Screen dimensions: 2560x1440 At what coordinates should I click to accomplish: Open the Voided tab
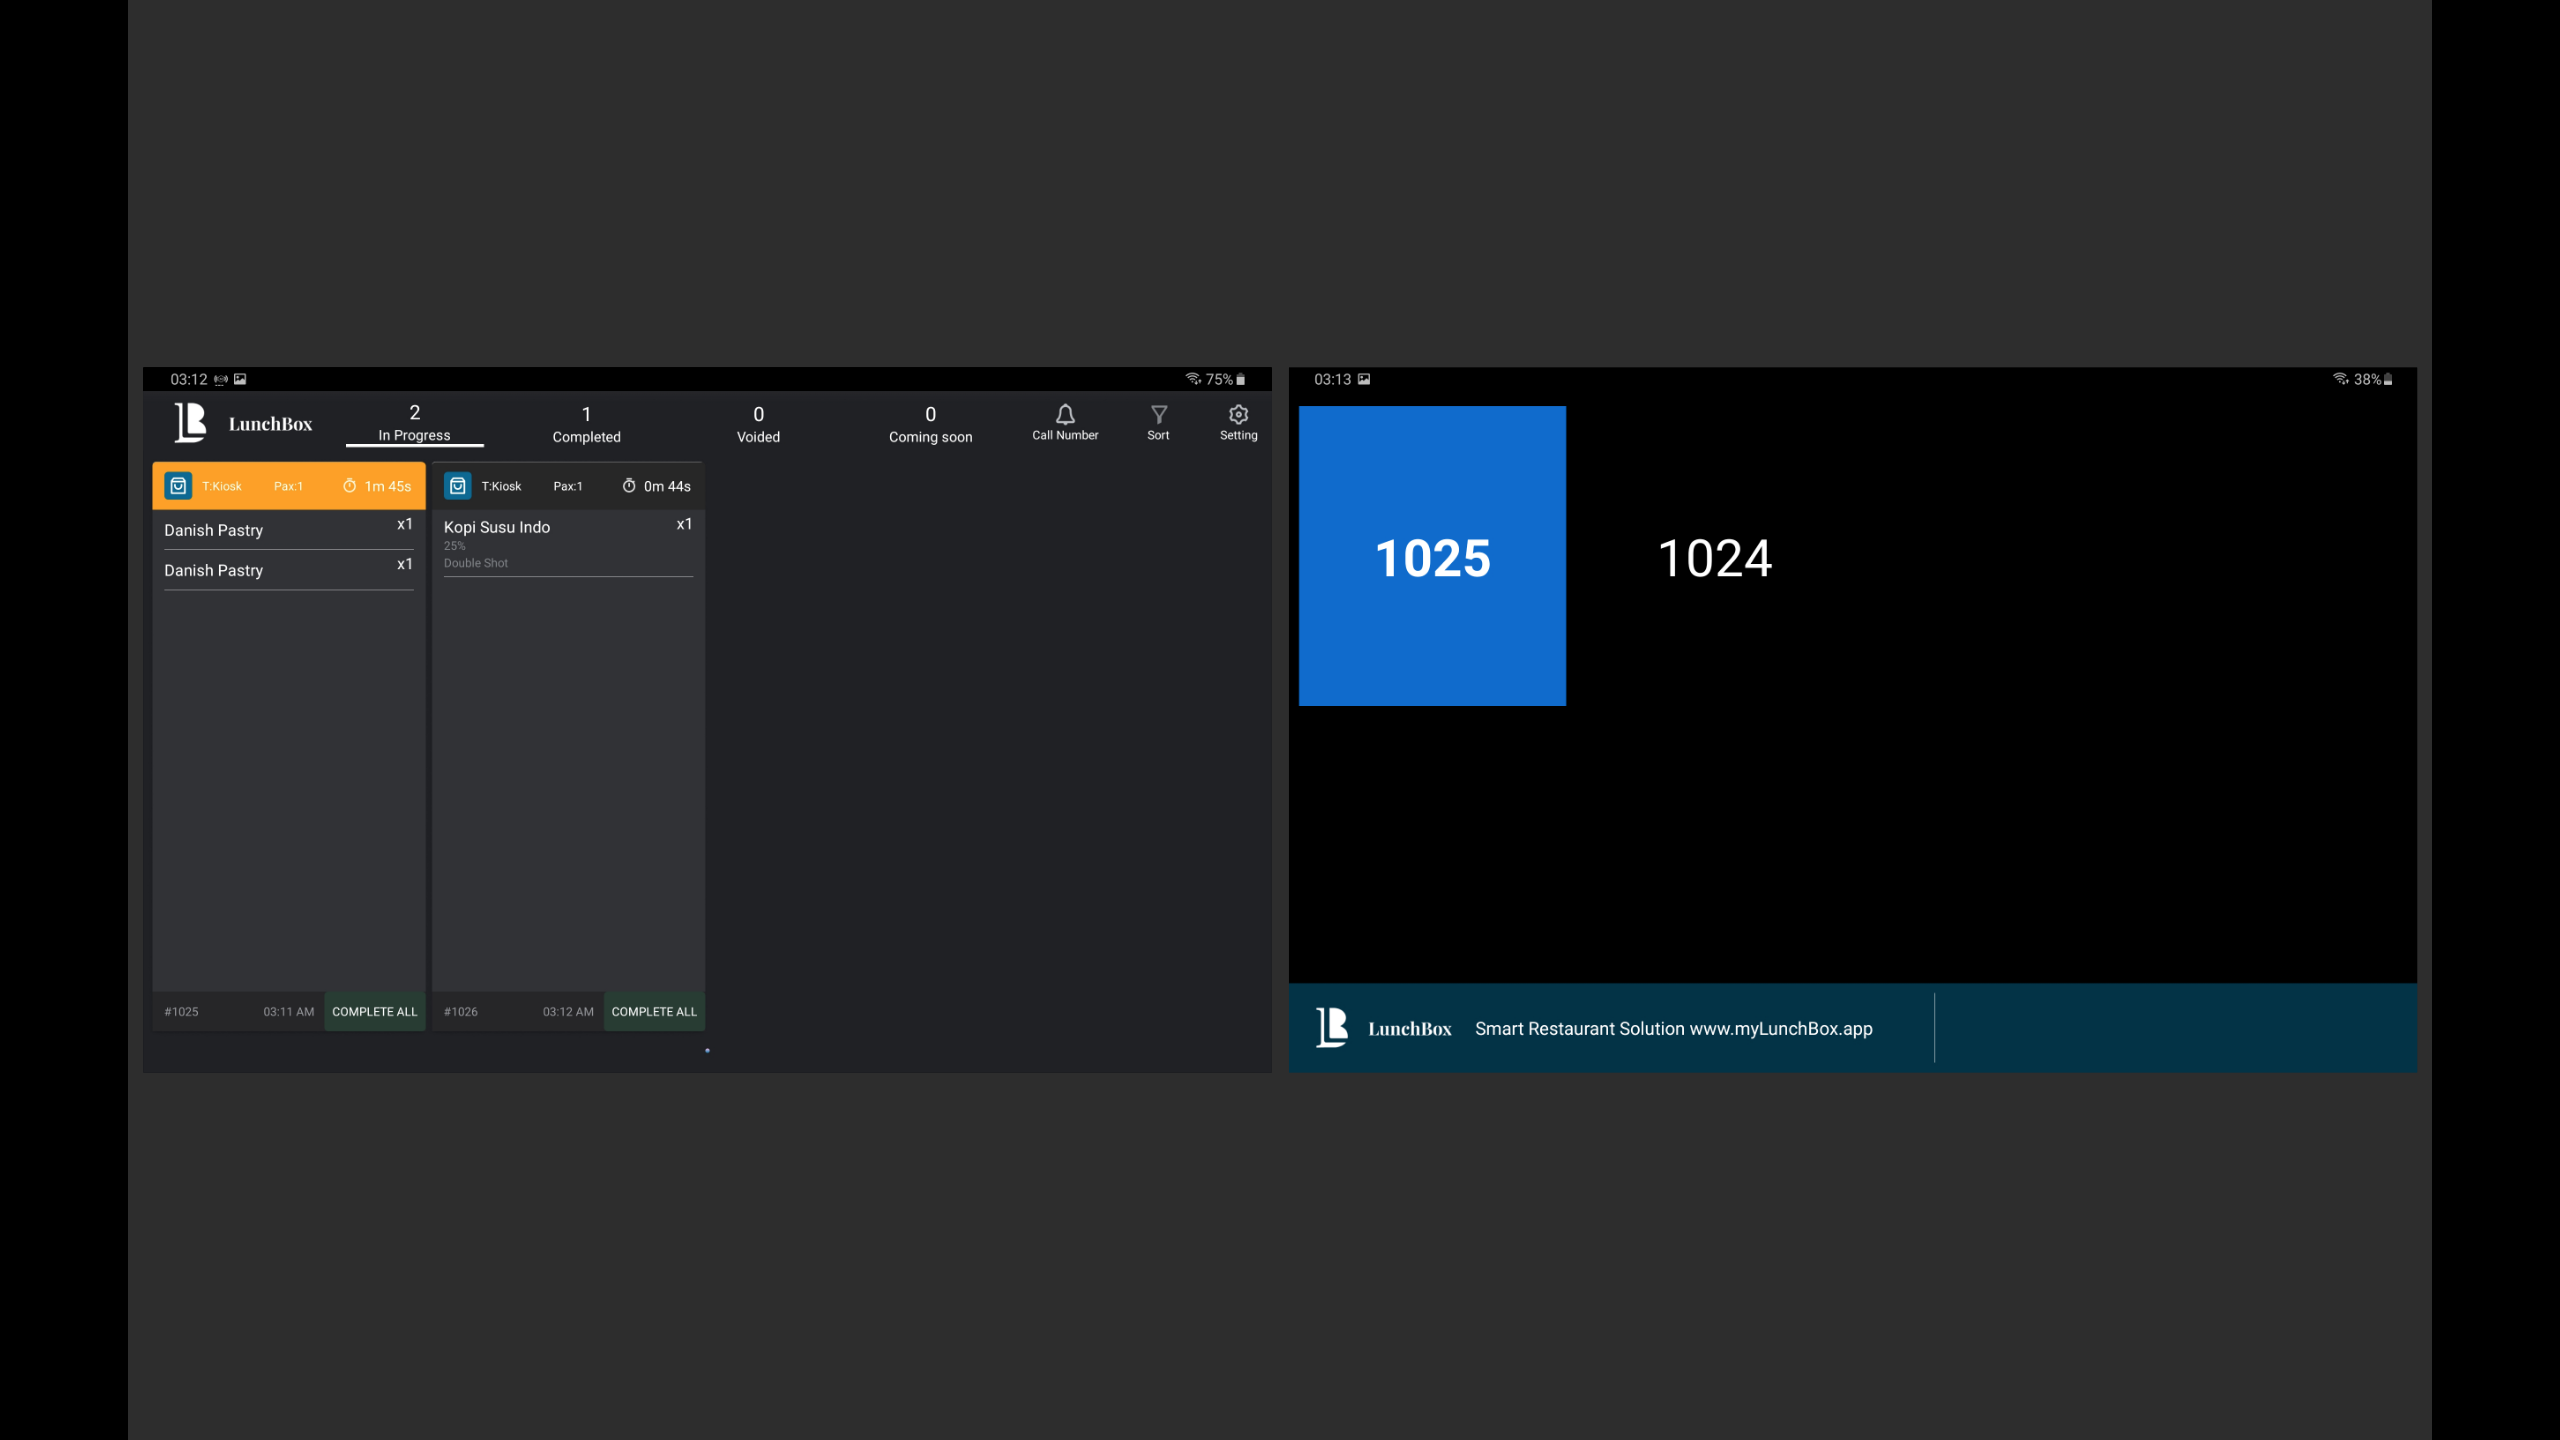click(x=758, y=424)
